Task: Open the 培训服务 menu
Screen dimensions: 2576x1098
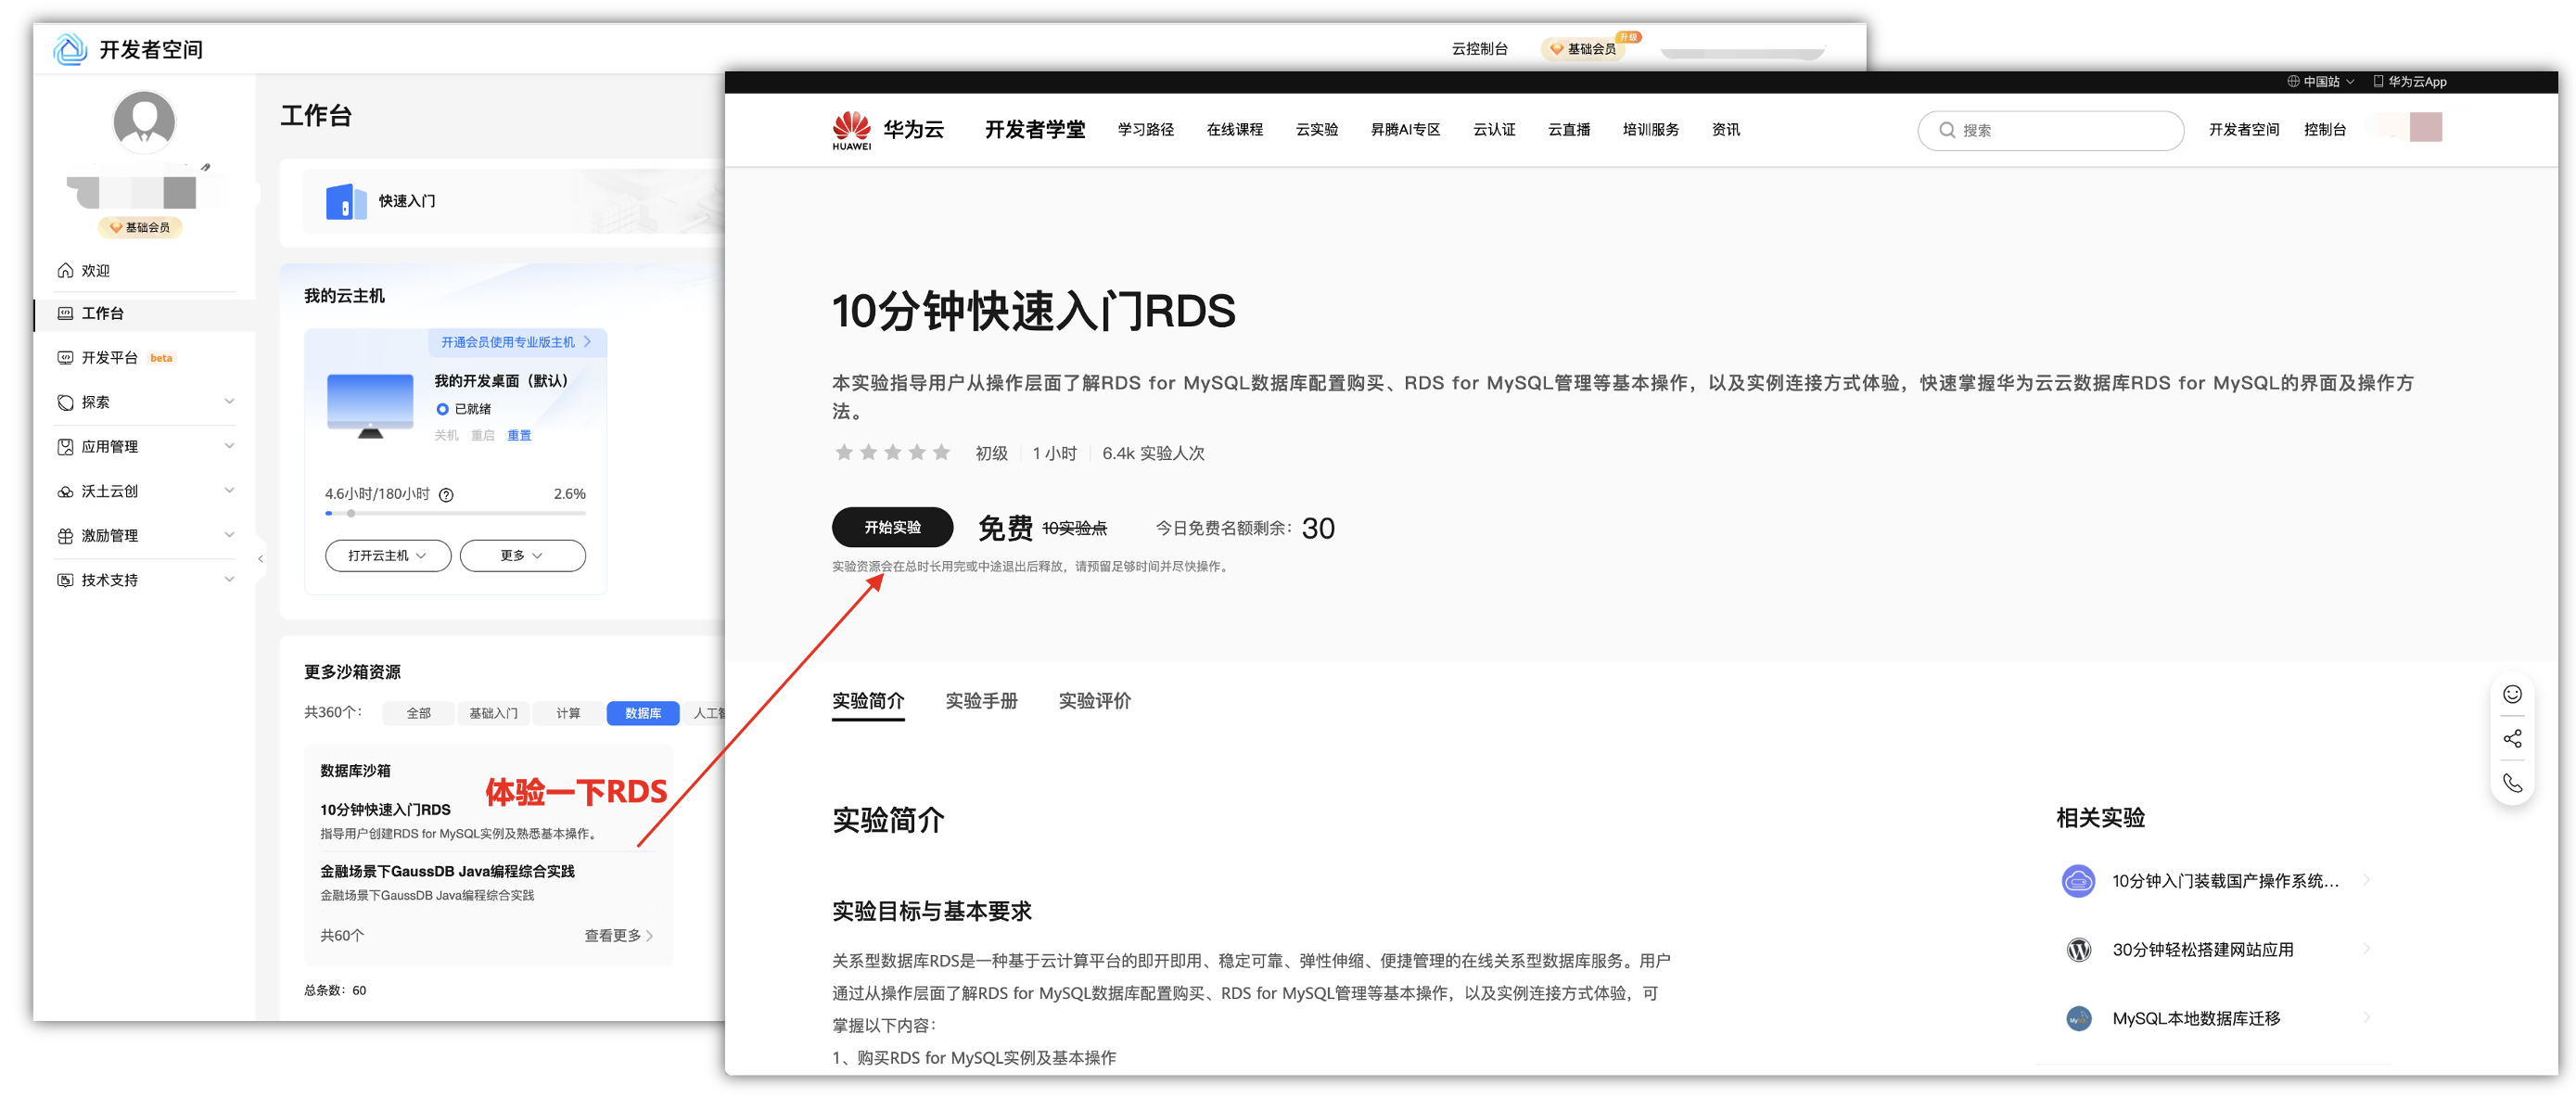Action: tap(1651, 130)
